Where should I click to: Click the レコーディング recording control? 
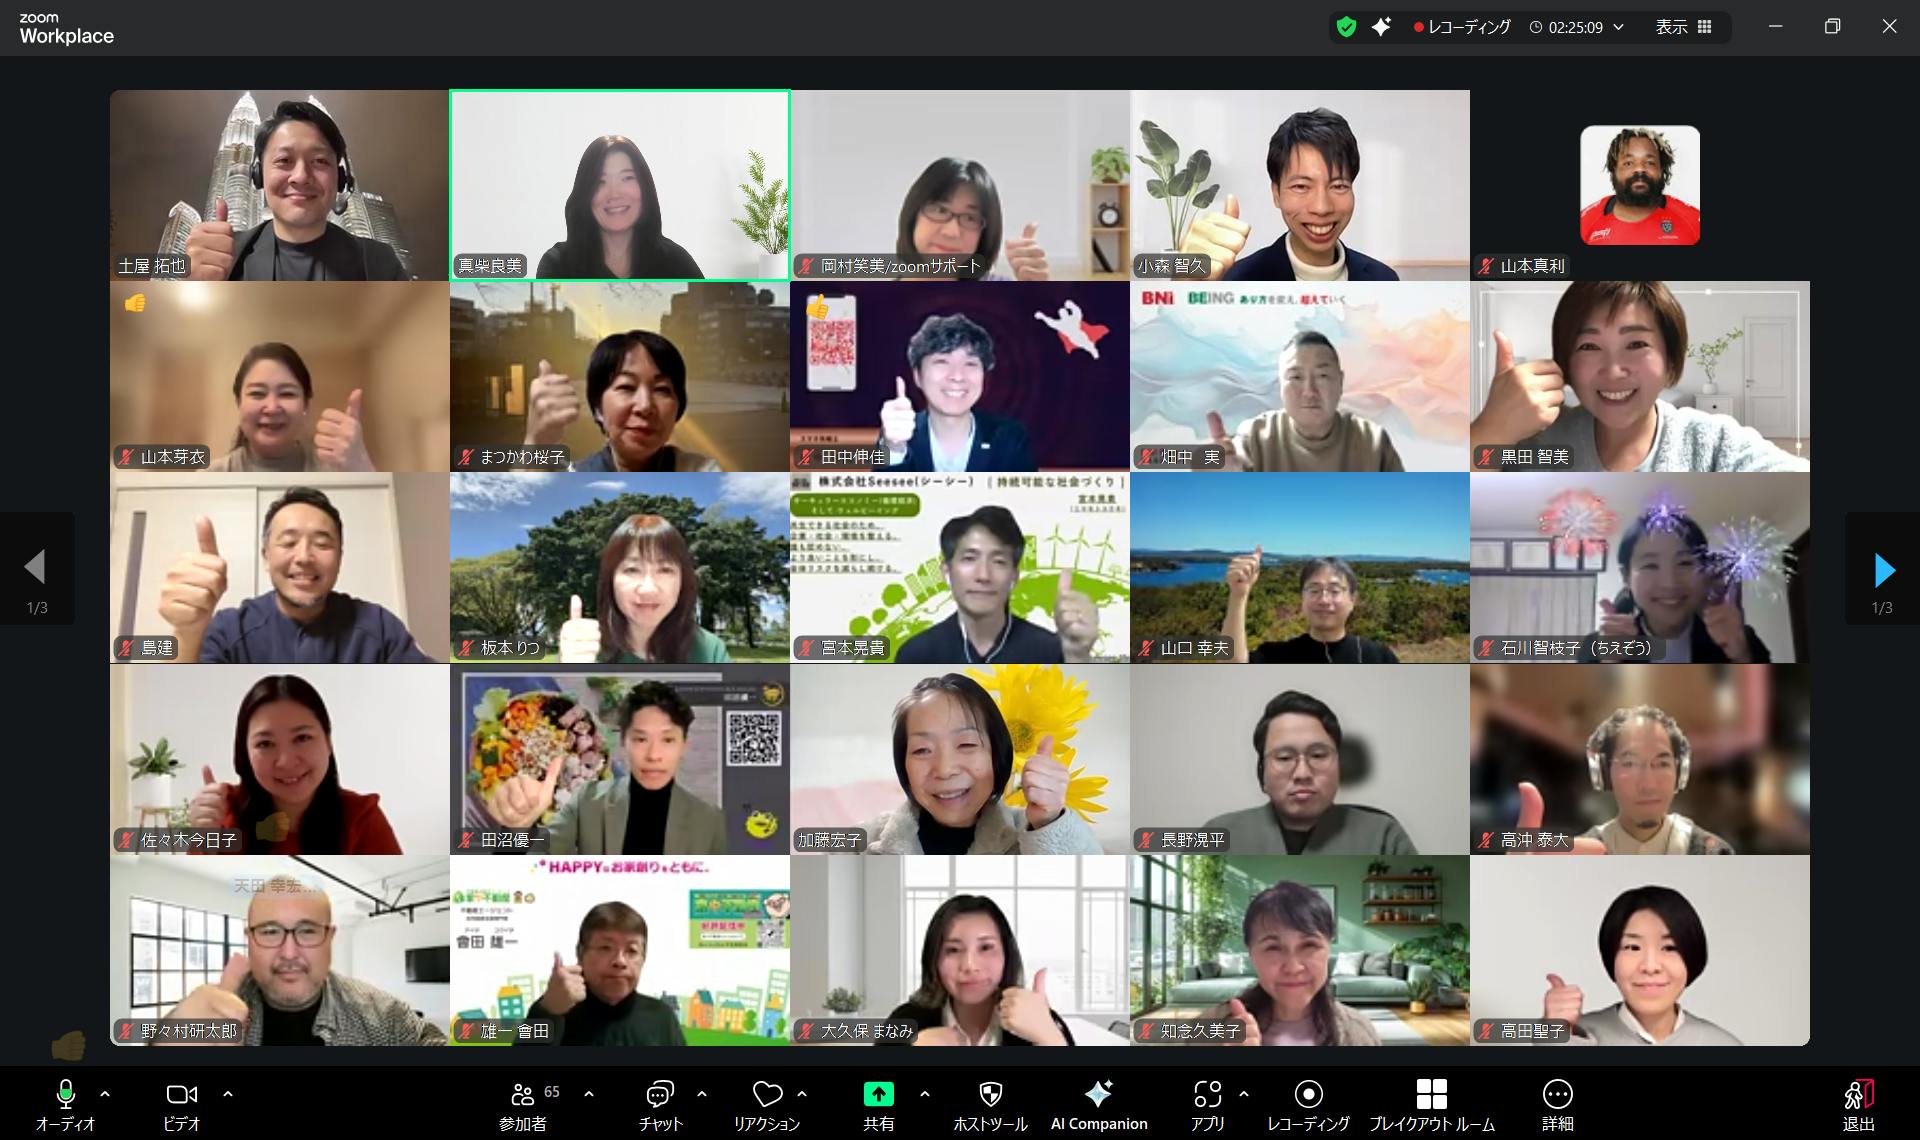tap(1308, 1095)
